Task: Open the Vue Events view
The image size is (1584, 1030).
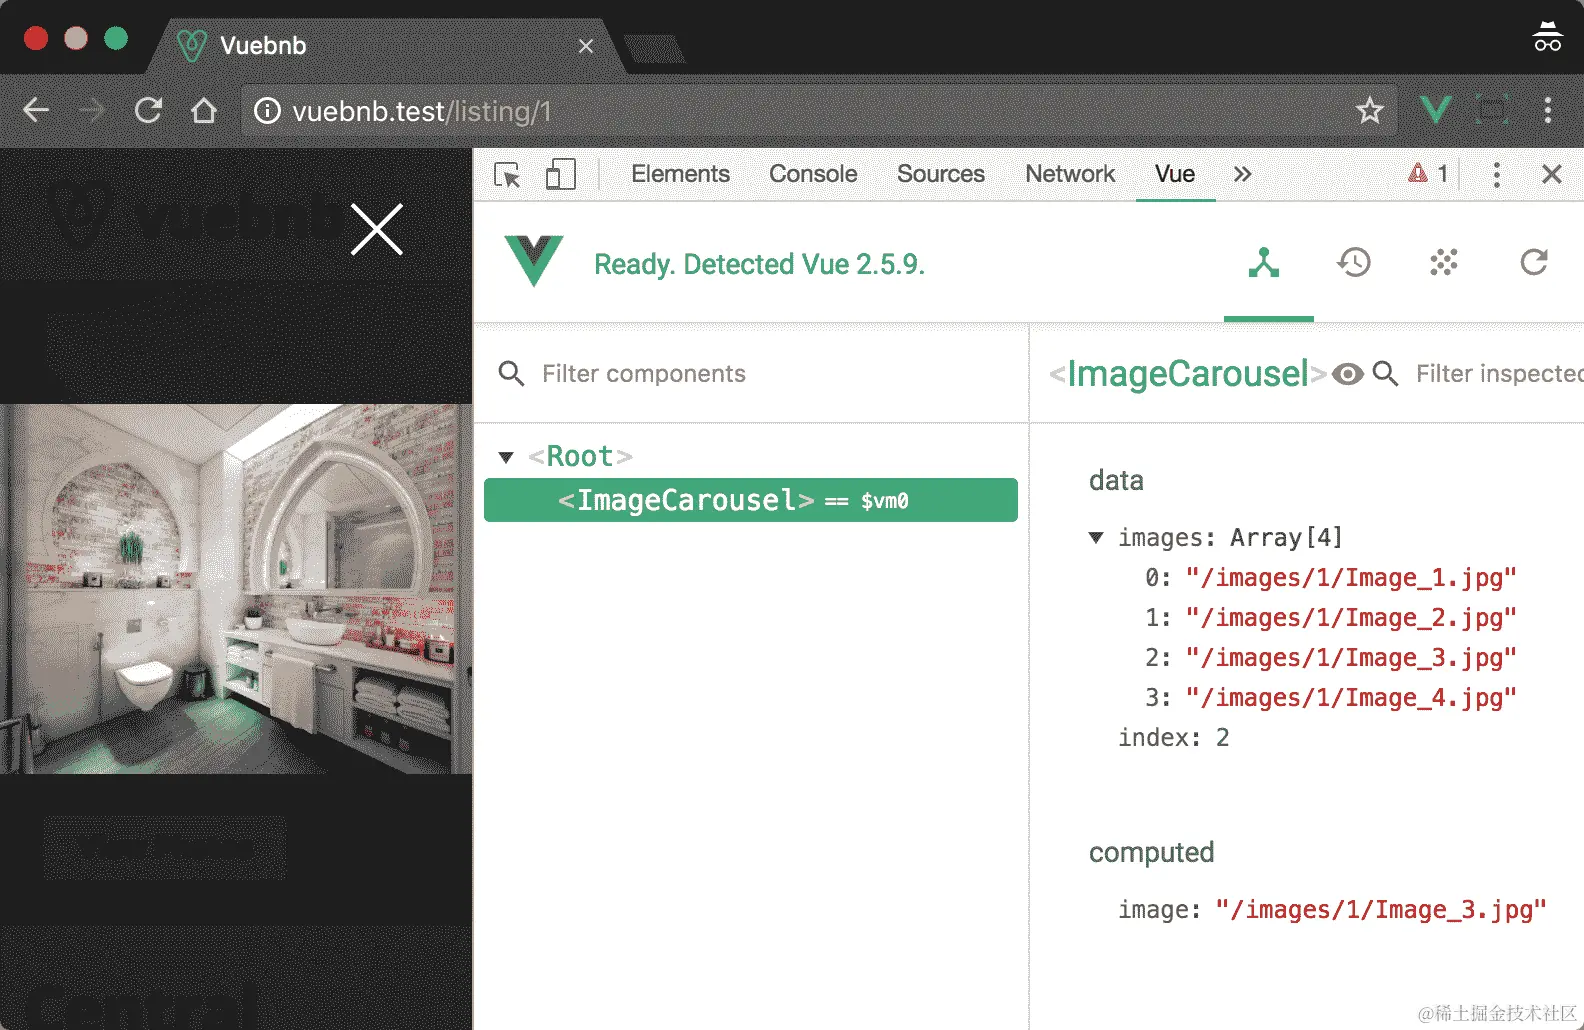Action: pos(1444,263)
